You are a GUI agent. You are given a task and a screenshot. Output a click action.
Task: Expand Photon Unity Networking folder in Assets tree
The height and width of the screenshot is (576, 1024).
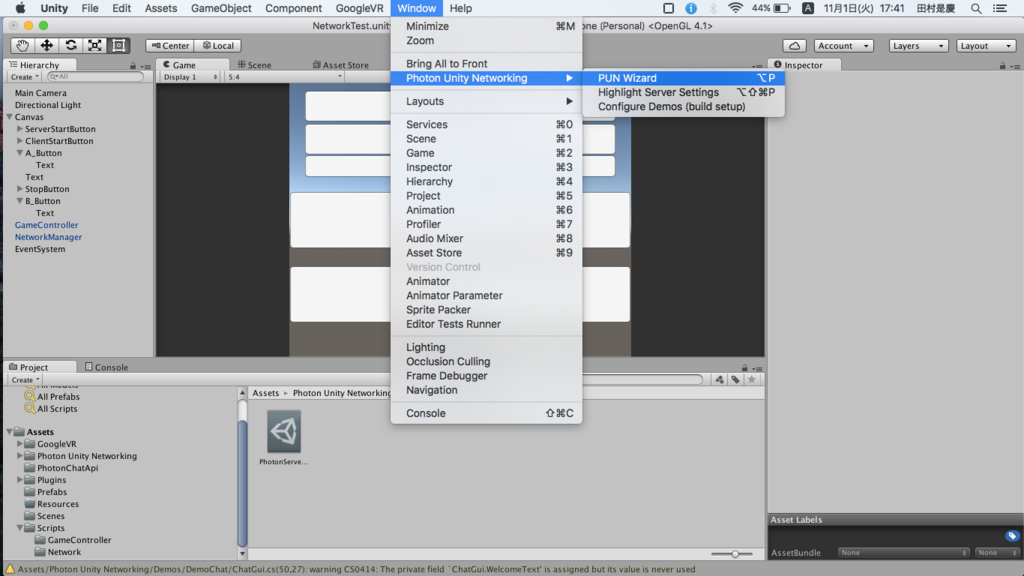point(20,456)
